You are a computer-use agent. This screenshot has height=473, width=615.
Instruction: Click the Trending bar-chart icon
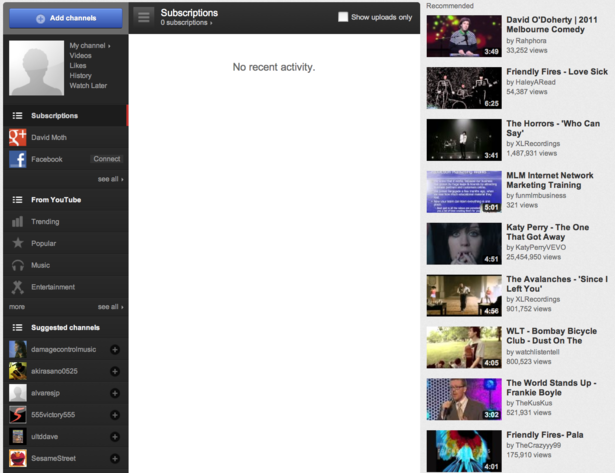[x=18, y=222]
